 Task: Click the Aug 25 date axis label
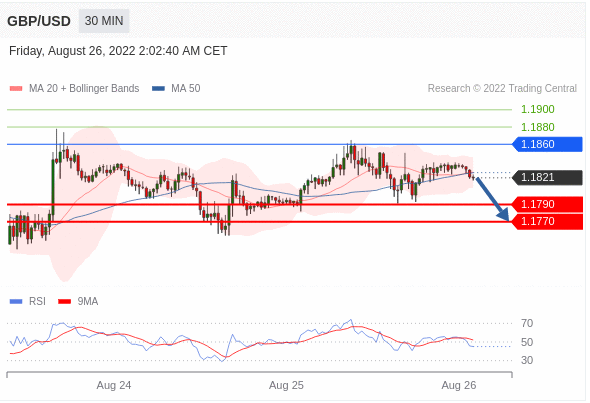[286, 385]
